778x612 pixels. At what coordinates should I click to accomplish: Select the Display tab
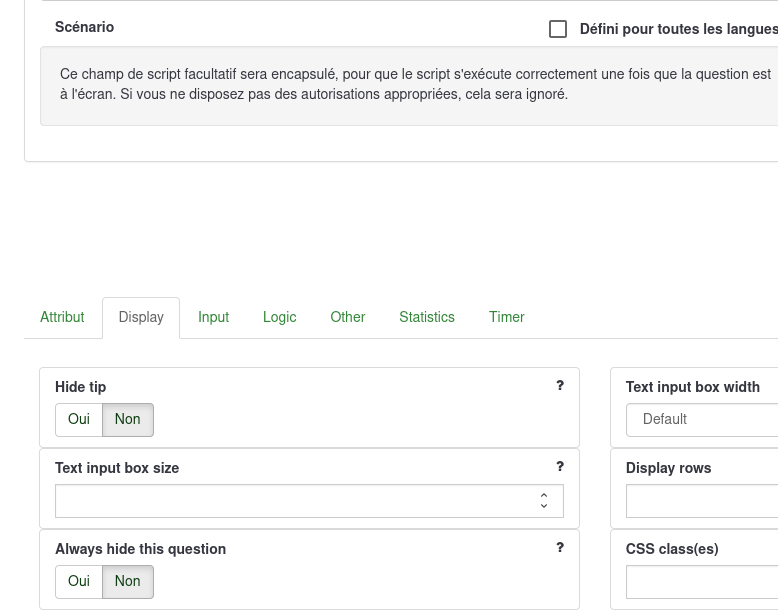141,317
